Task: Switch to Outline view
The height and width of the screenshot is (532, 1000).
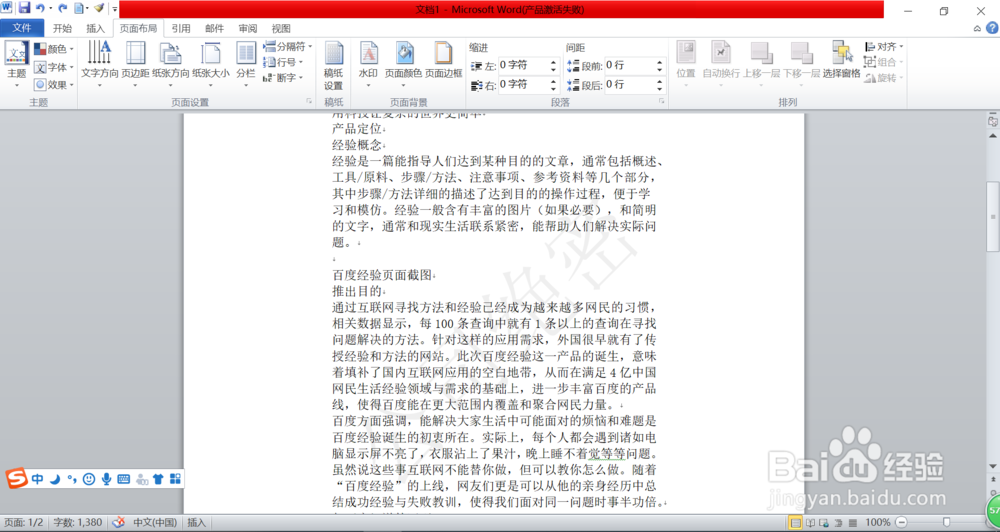Action: (837, 523)
